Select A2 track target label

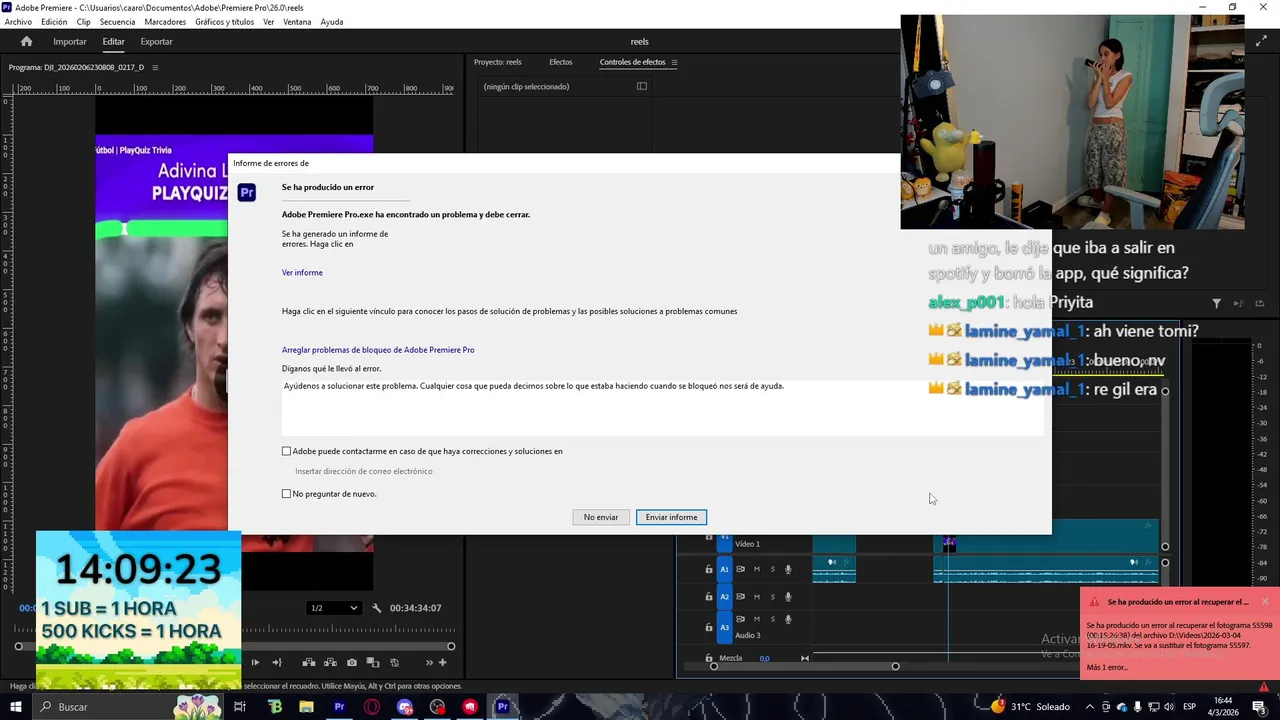[725, 597]
